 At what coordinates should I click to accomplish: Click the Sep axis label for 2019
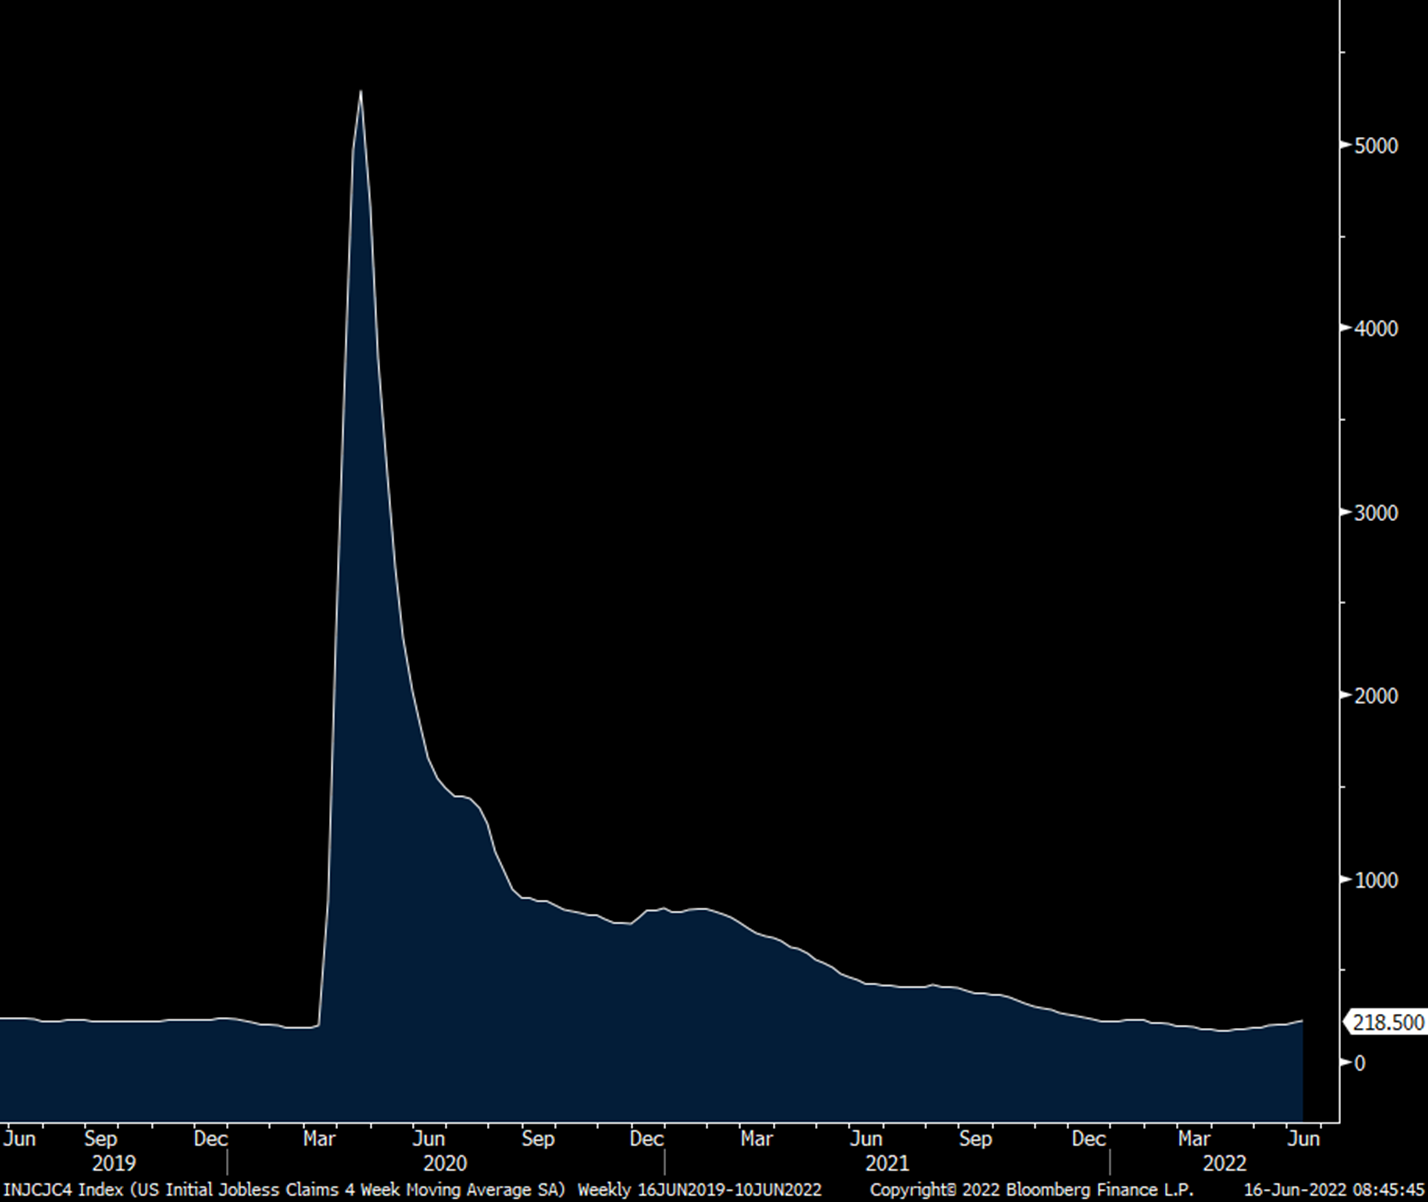(100, 1138)
